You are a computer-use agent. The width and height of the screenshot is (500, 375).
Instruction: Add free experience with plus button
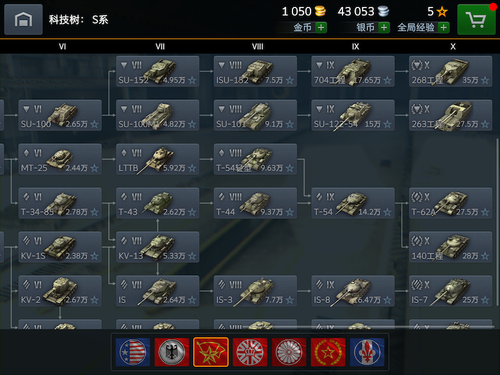(x=444, y=27)
